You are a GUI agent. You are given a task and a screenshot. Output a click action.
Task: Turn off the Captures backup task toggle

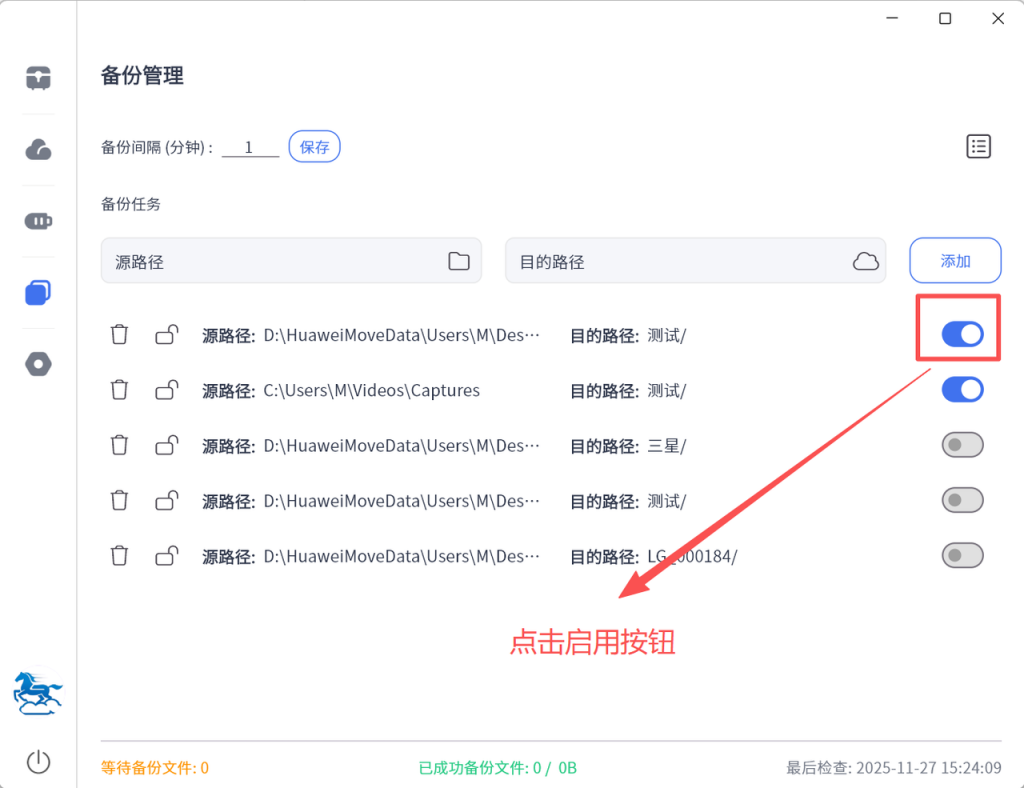(962, 390)
